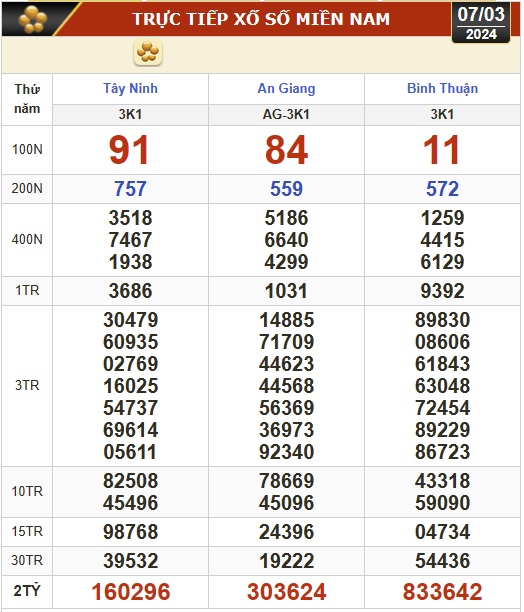Select Tây Ninh 100N result 91
524x612 pixels.
click(x=129, y=150)
